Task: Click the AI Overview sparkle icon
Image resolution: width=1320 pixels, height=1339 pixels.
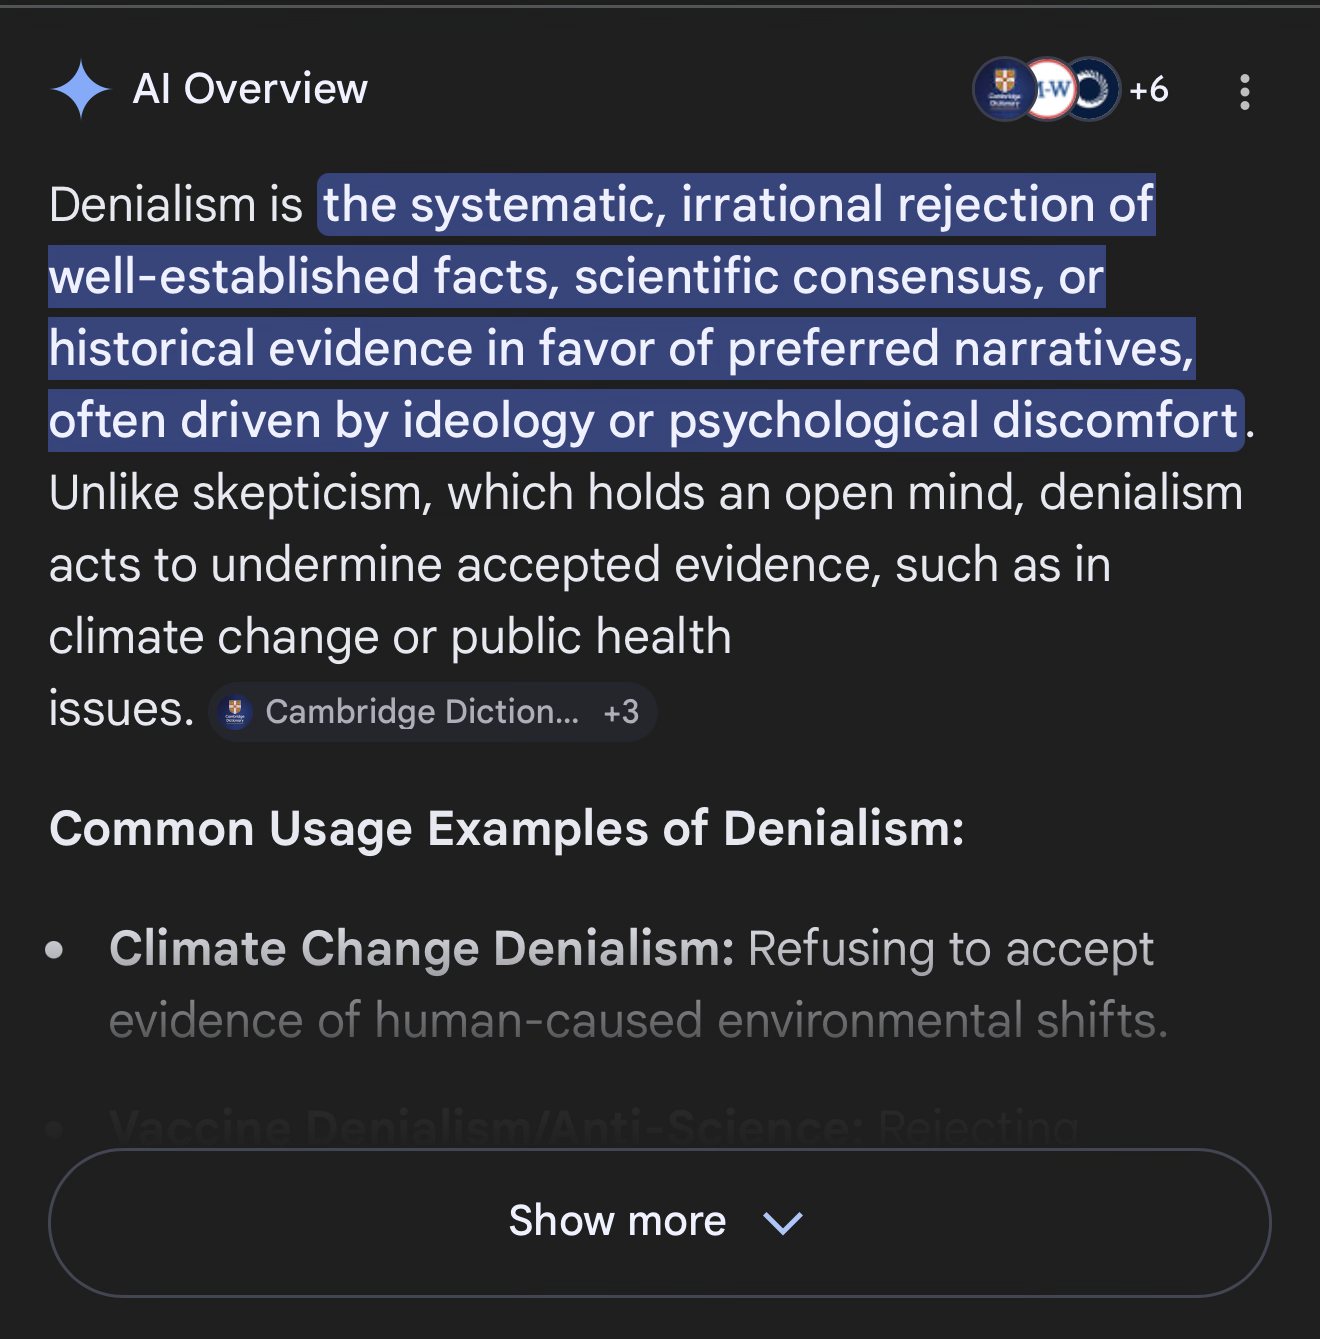Action: (x=80, y=89)
